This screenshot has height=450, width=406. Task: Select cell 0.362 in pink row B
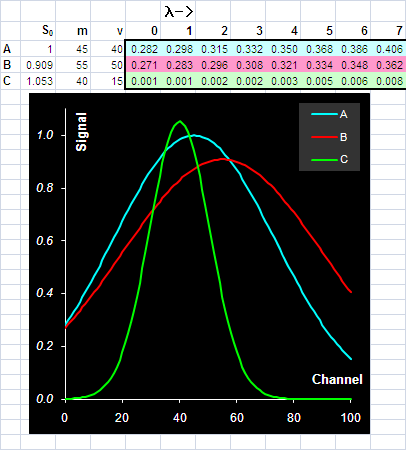point(388,65)
